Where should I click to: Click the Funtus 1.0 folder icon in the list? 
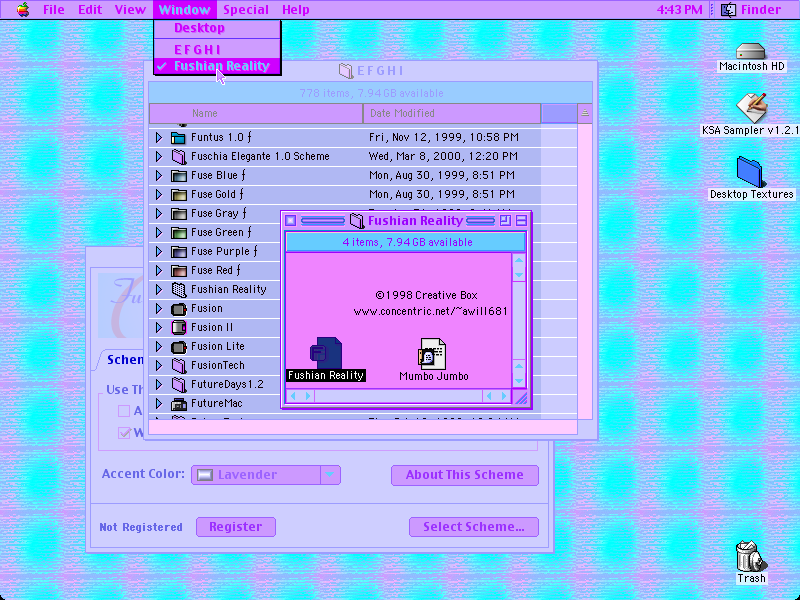coord(178,137)
